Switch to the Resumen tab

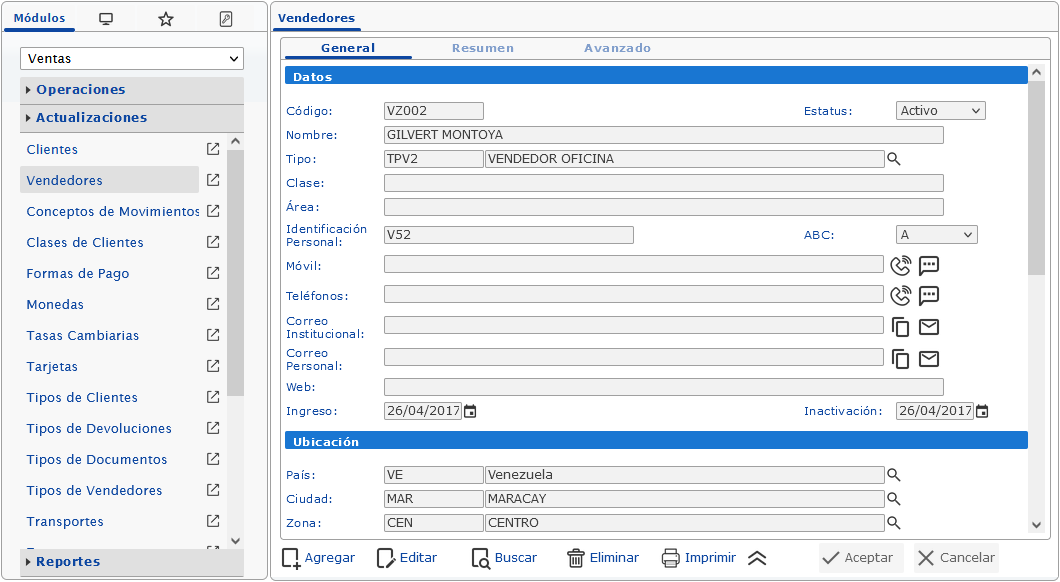click(483, 48)
